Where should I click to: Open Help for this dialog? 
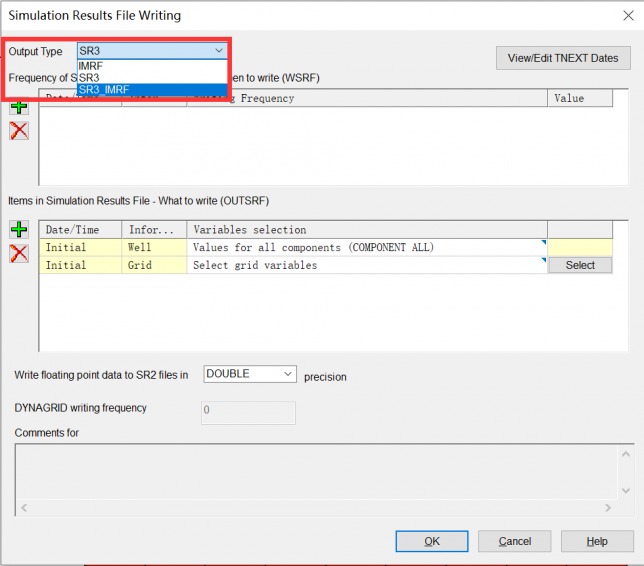597,541
